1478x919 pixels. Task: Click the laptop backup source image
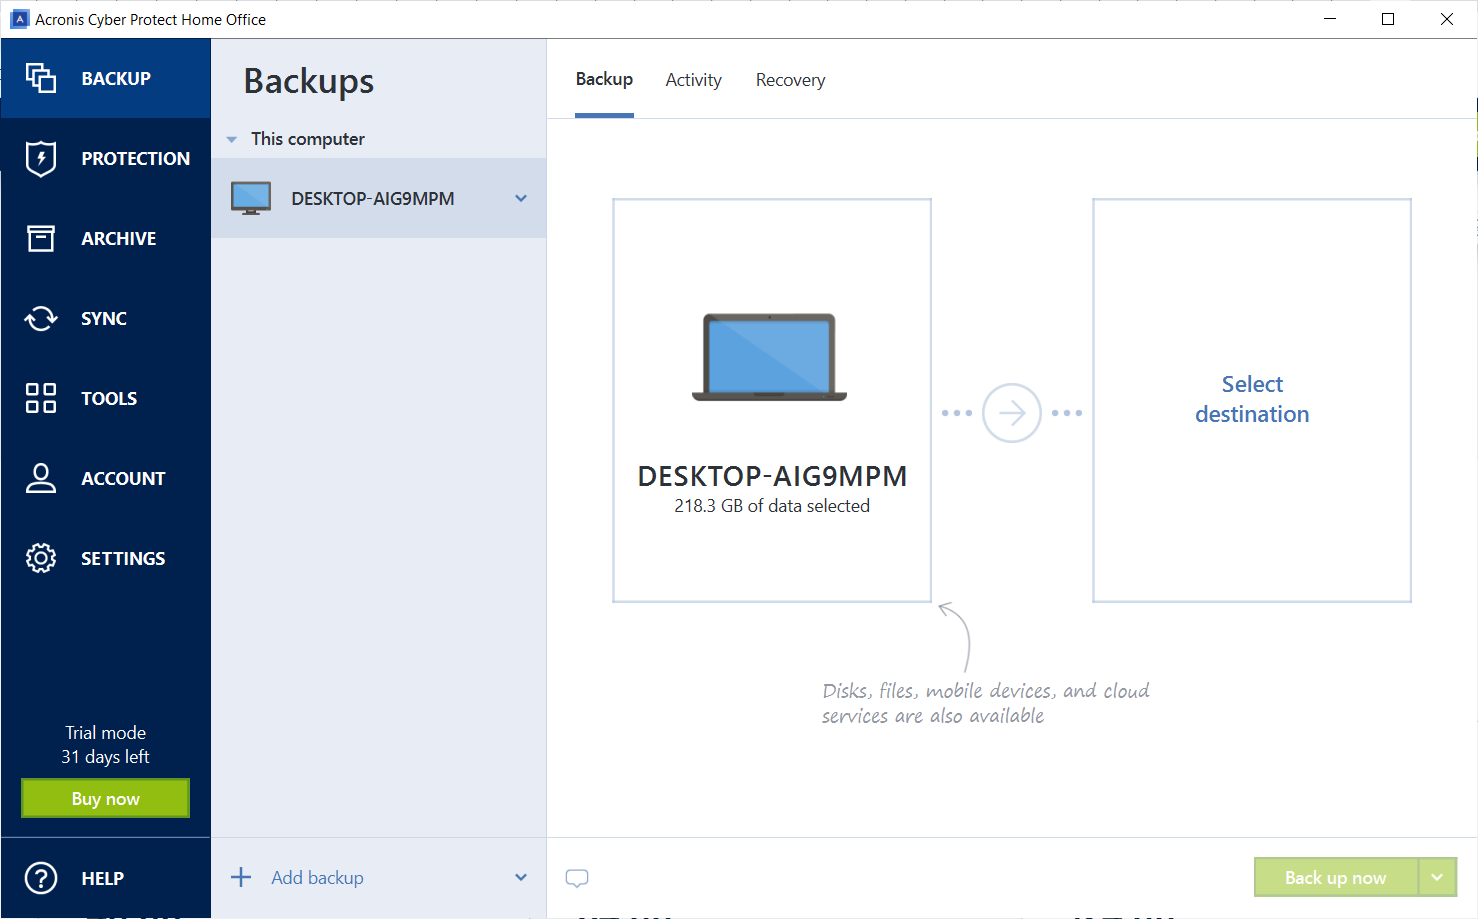click(770, 358)
